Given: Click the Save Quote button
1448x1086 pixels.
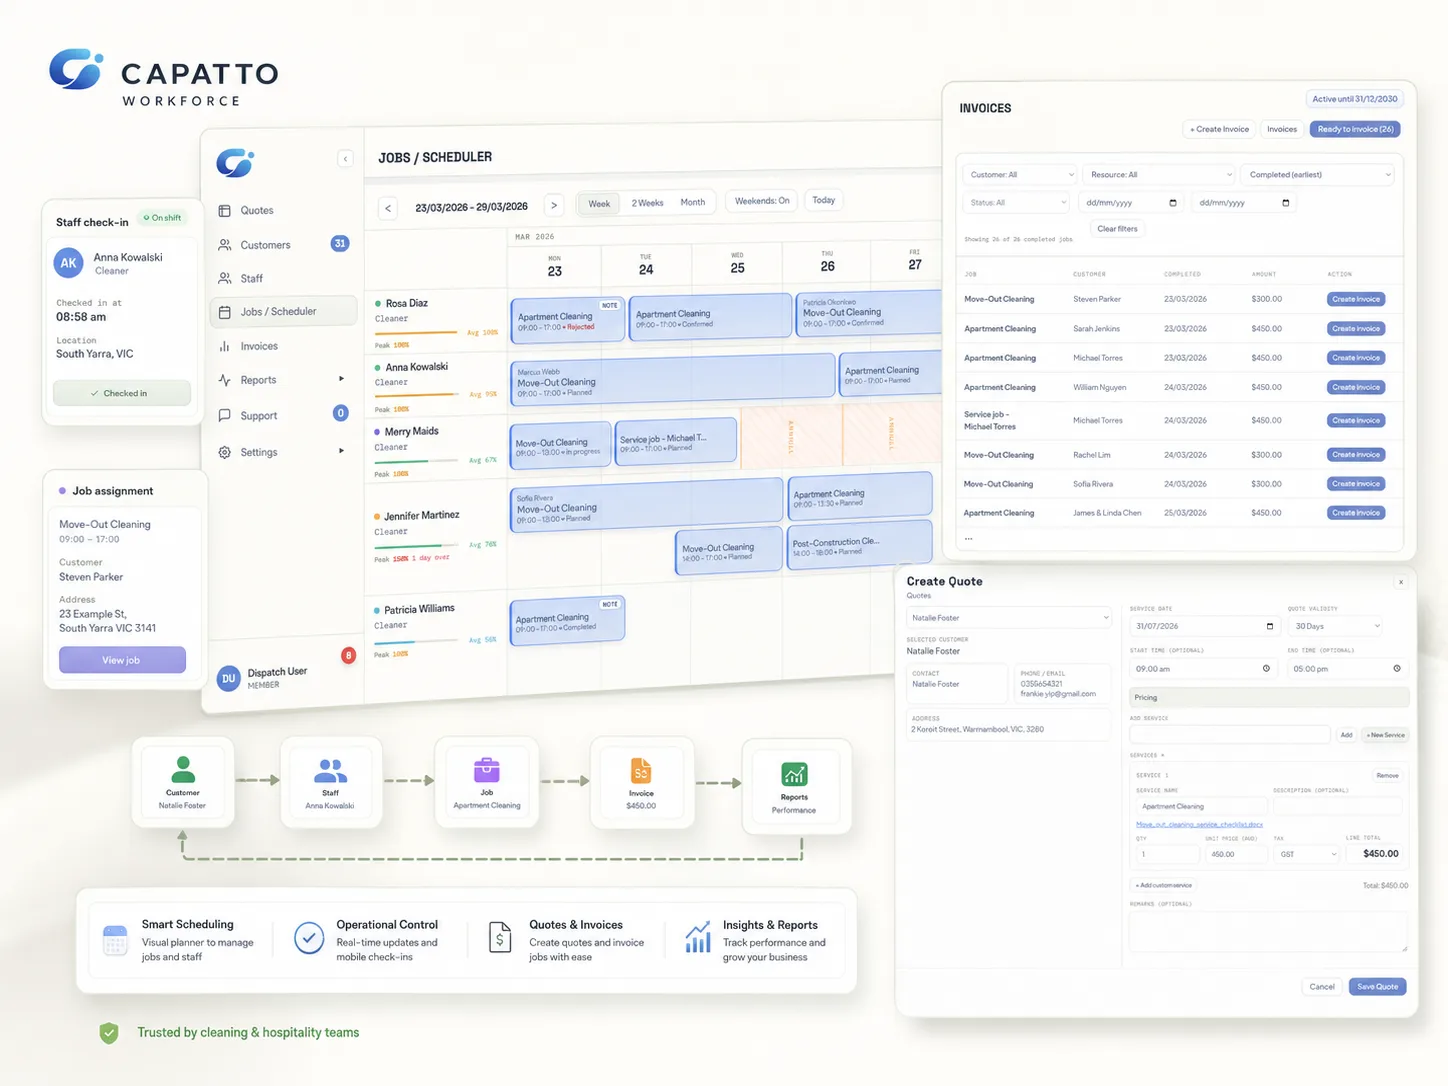Looking at the screenshot, I should point(1377,987).
